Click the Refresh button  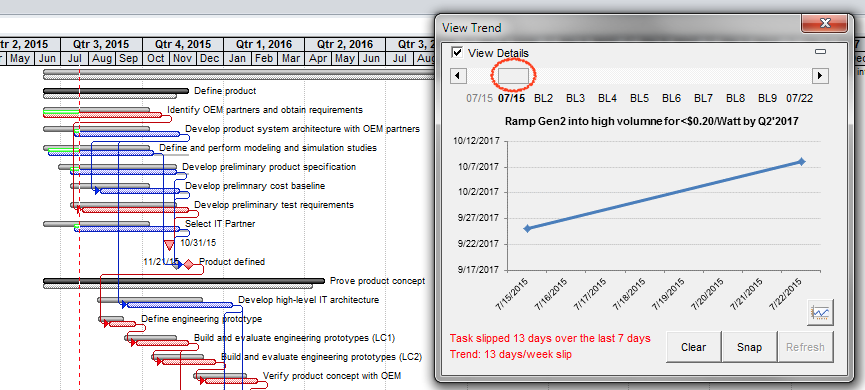[805, 347]
